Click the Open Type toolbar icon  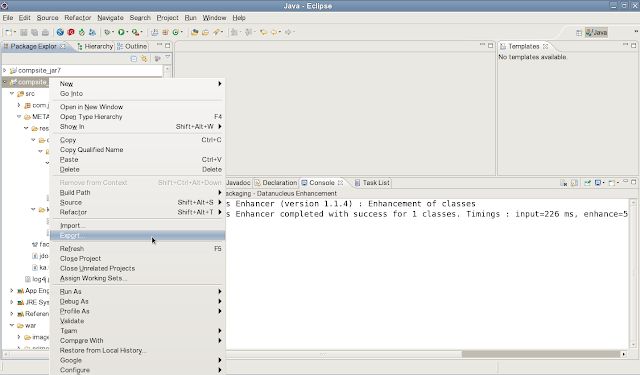tap(195, 32)
